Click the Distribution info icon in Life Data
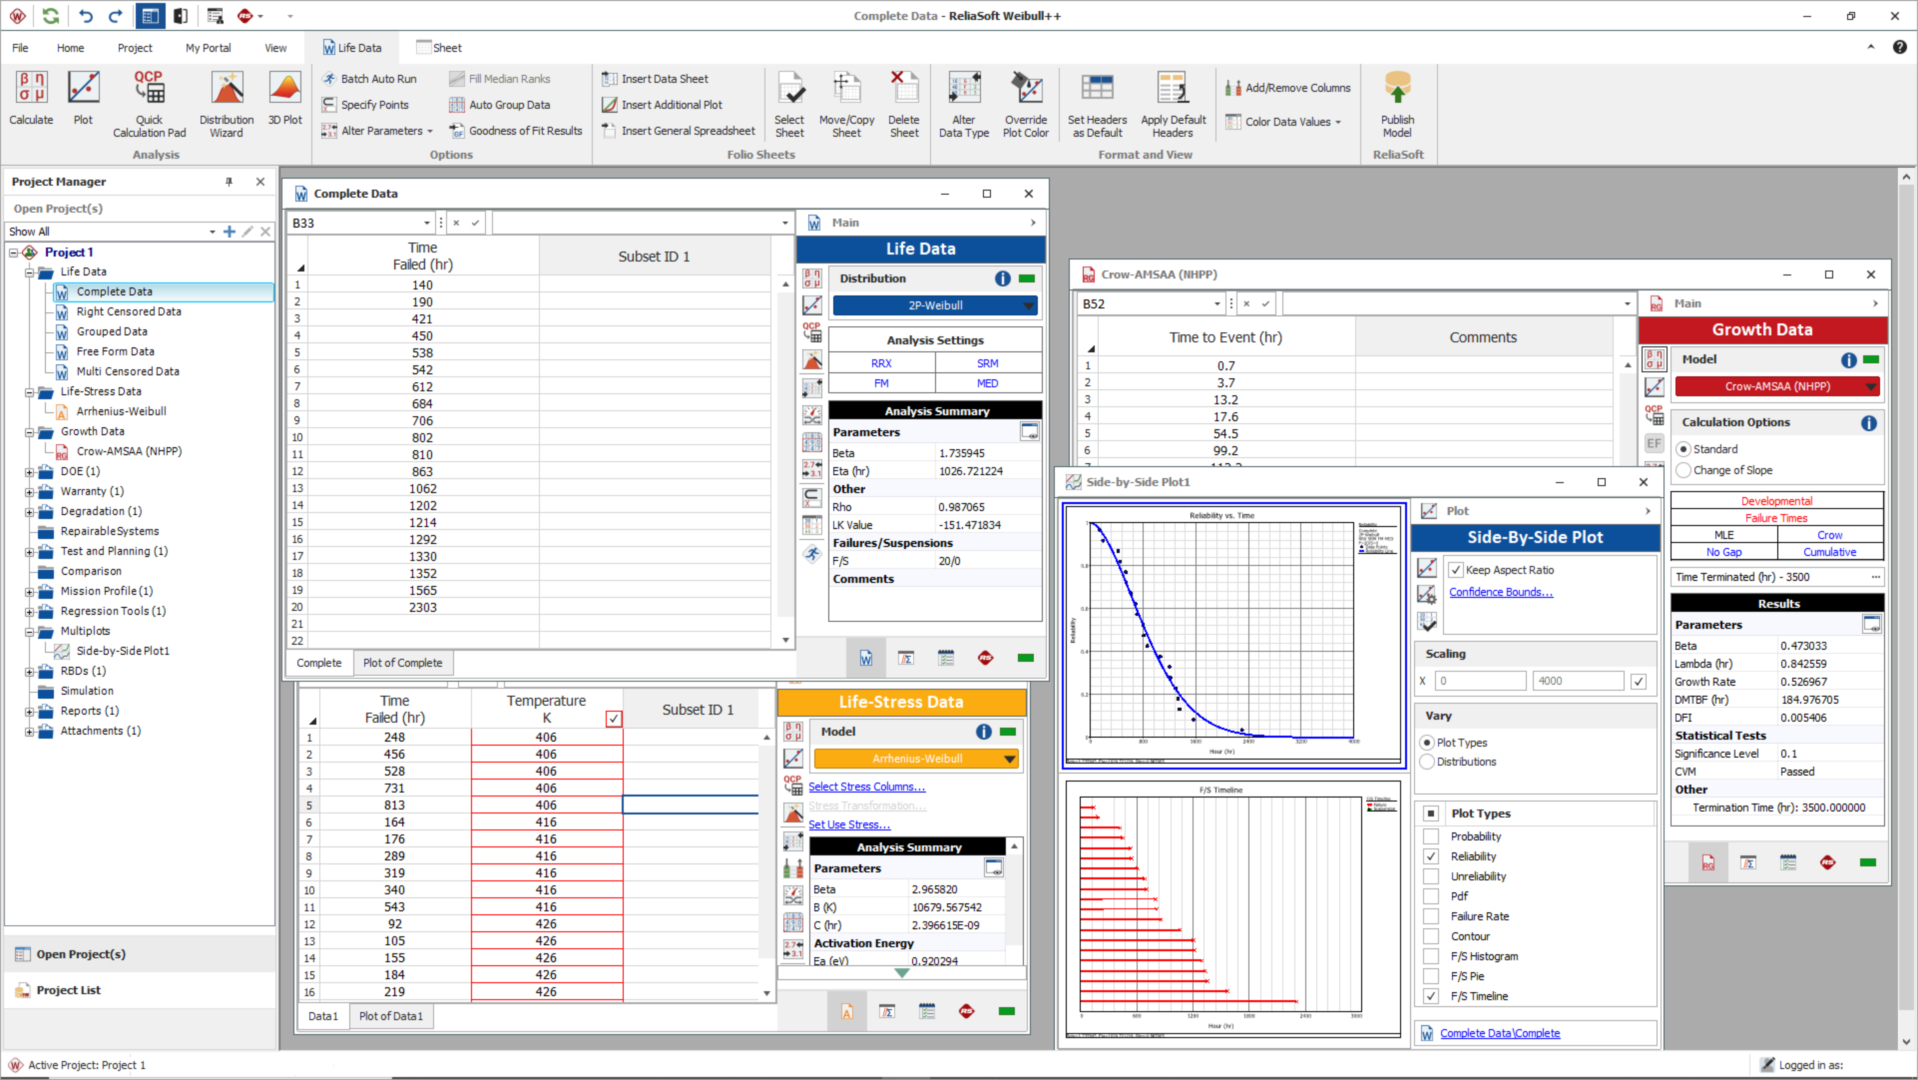 click(x=1002, y=279)
